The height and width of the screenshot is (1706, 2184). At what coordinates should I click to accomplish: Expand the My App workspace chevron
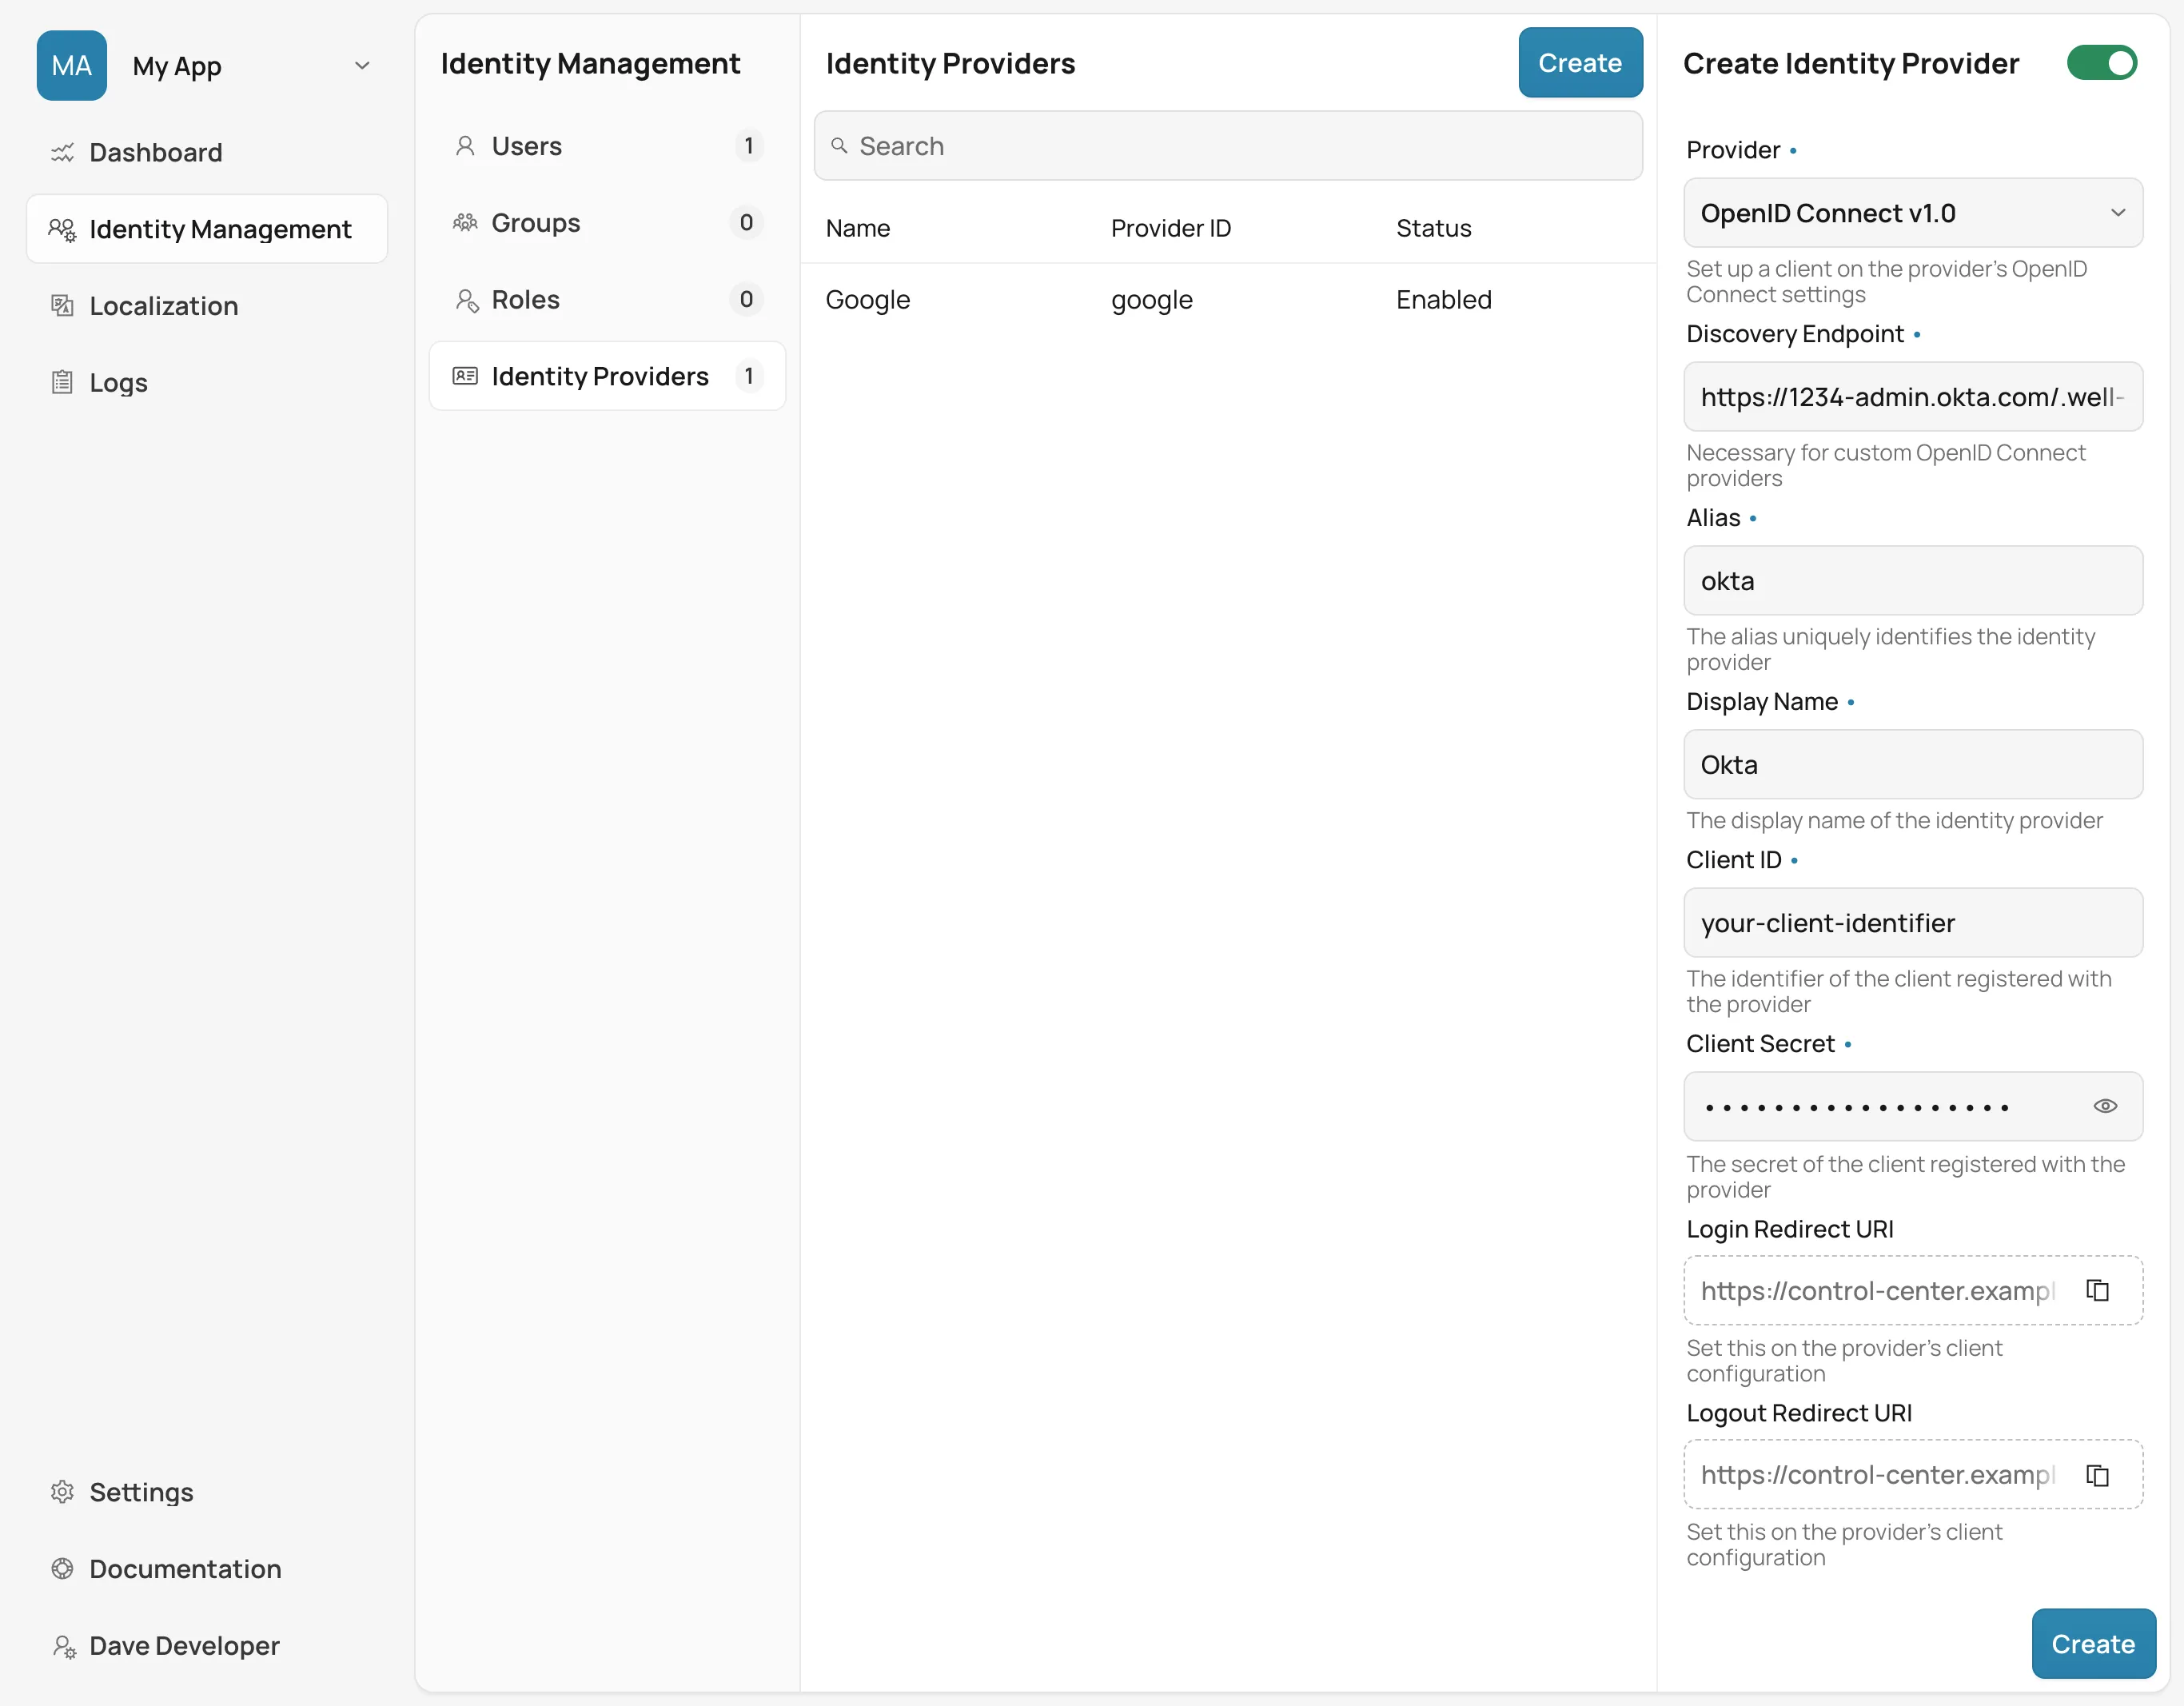coord(362,65)
